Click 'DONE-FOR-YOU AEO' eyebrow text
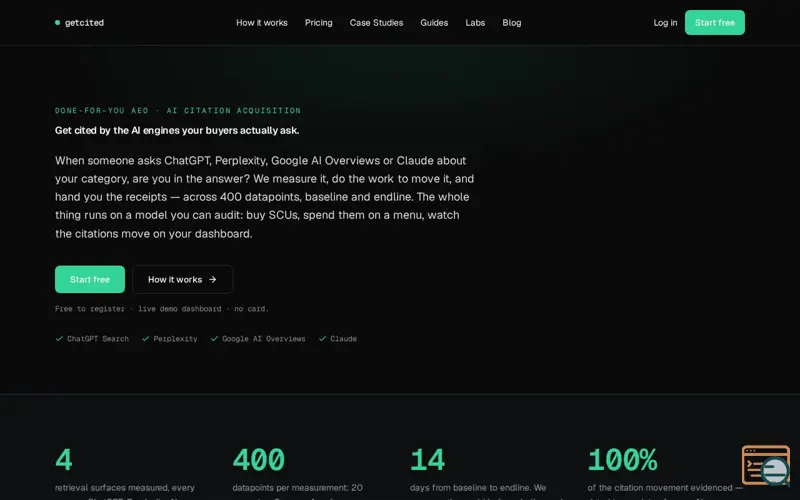The image size is (800, 500). 102,110
